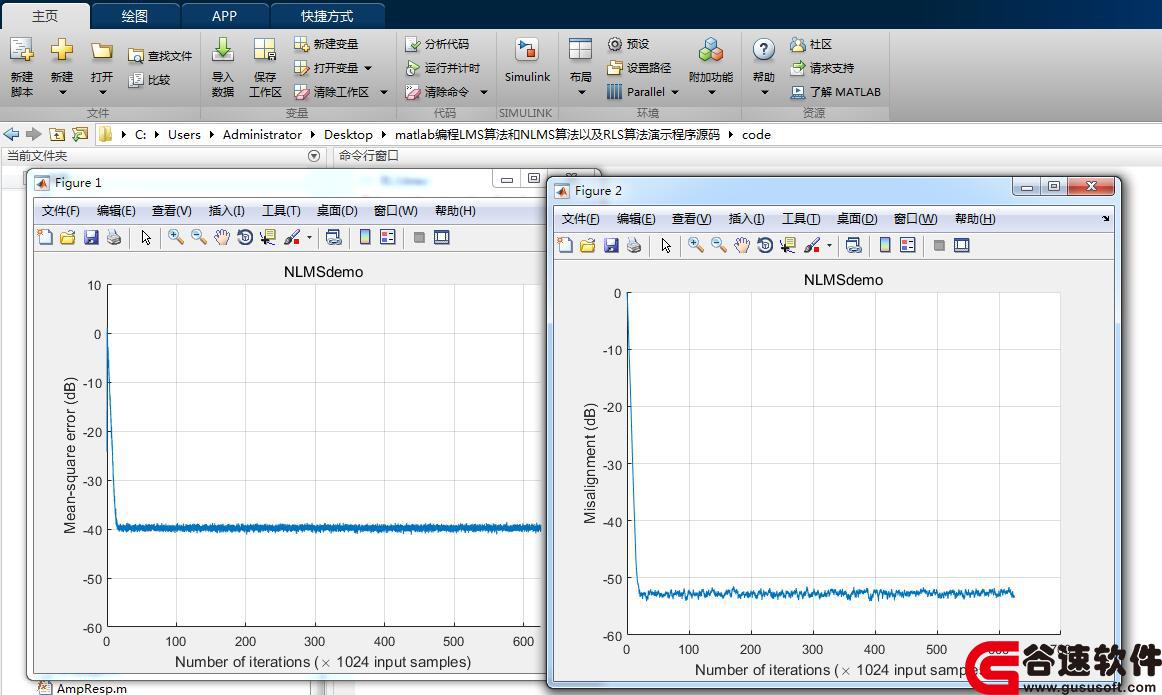
Task: Print Figure 2 using the toolbar printer icon
Action: tap(634, 245)
